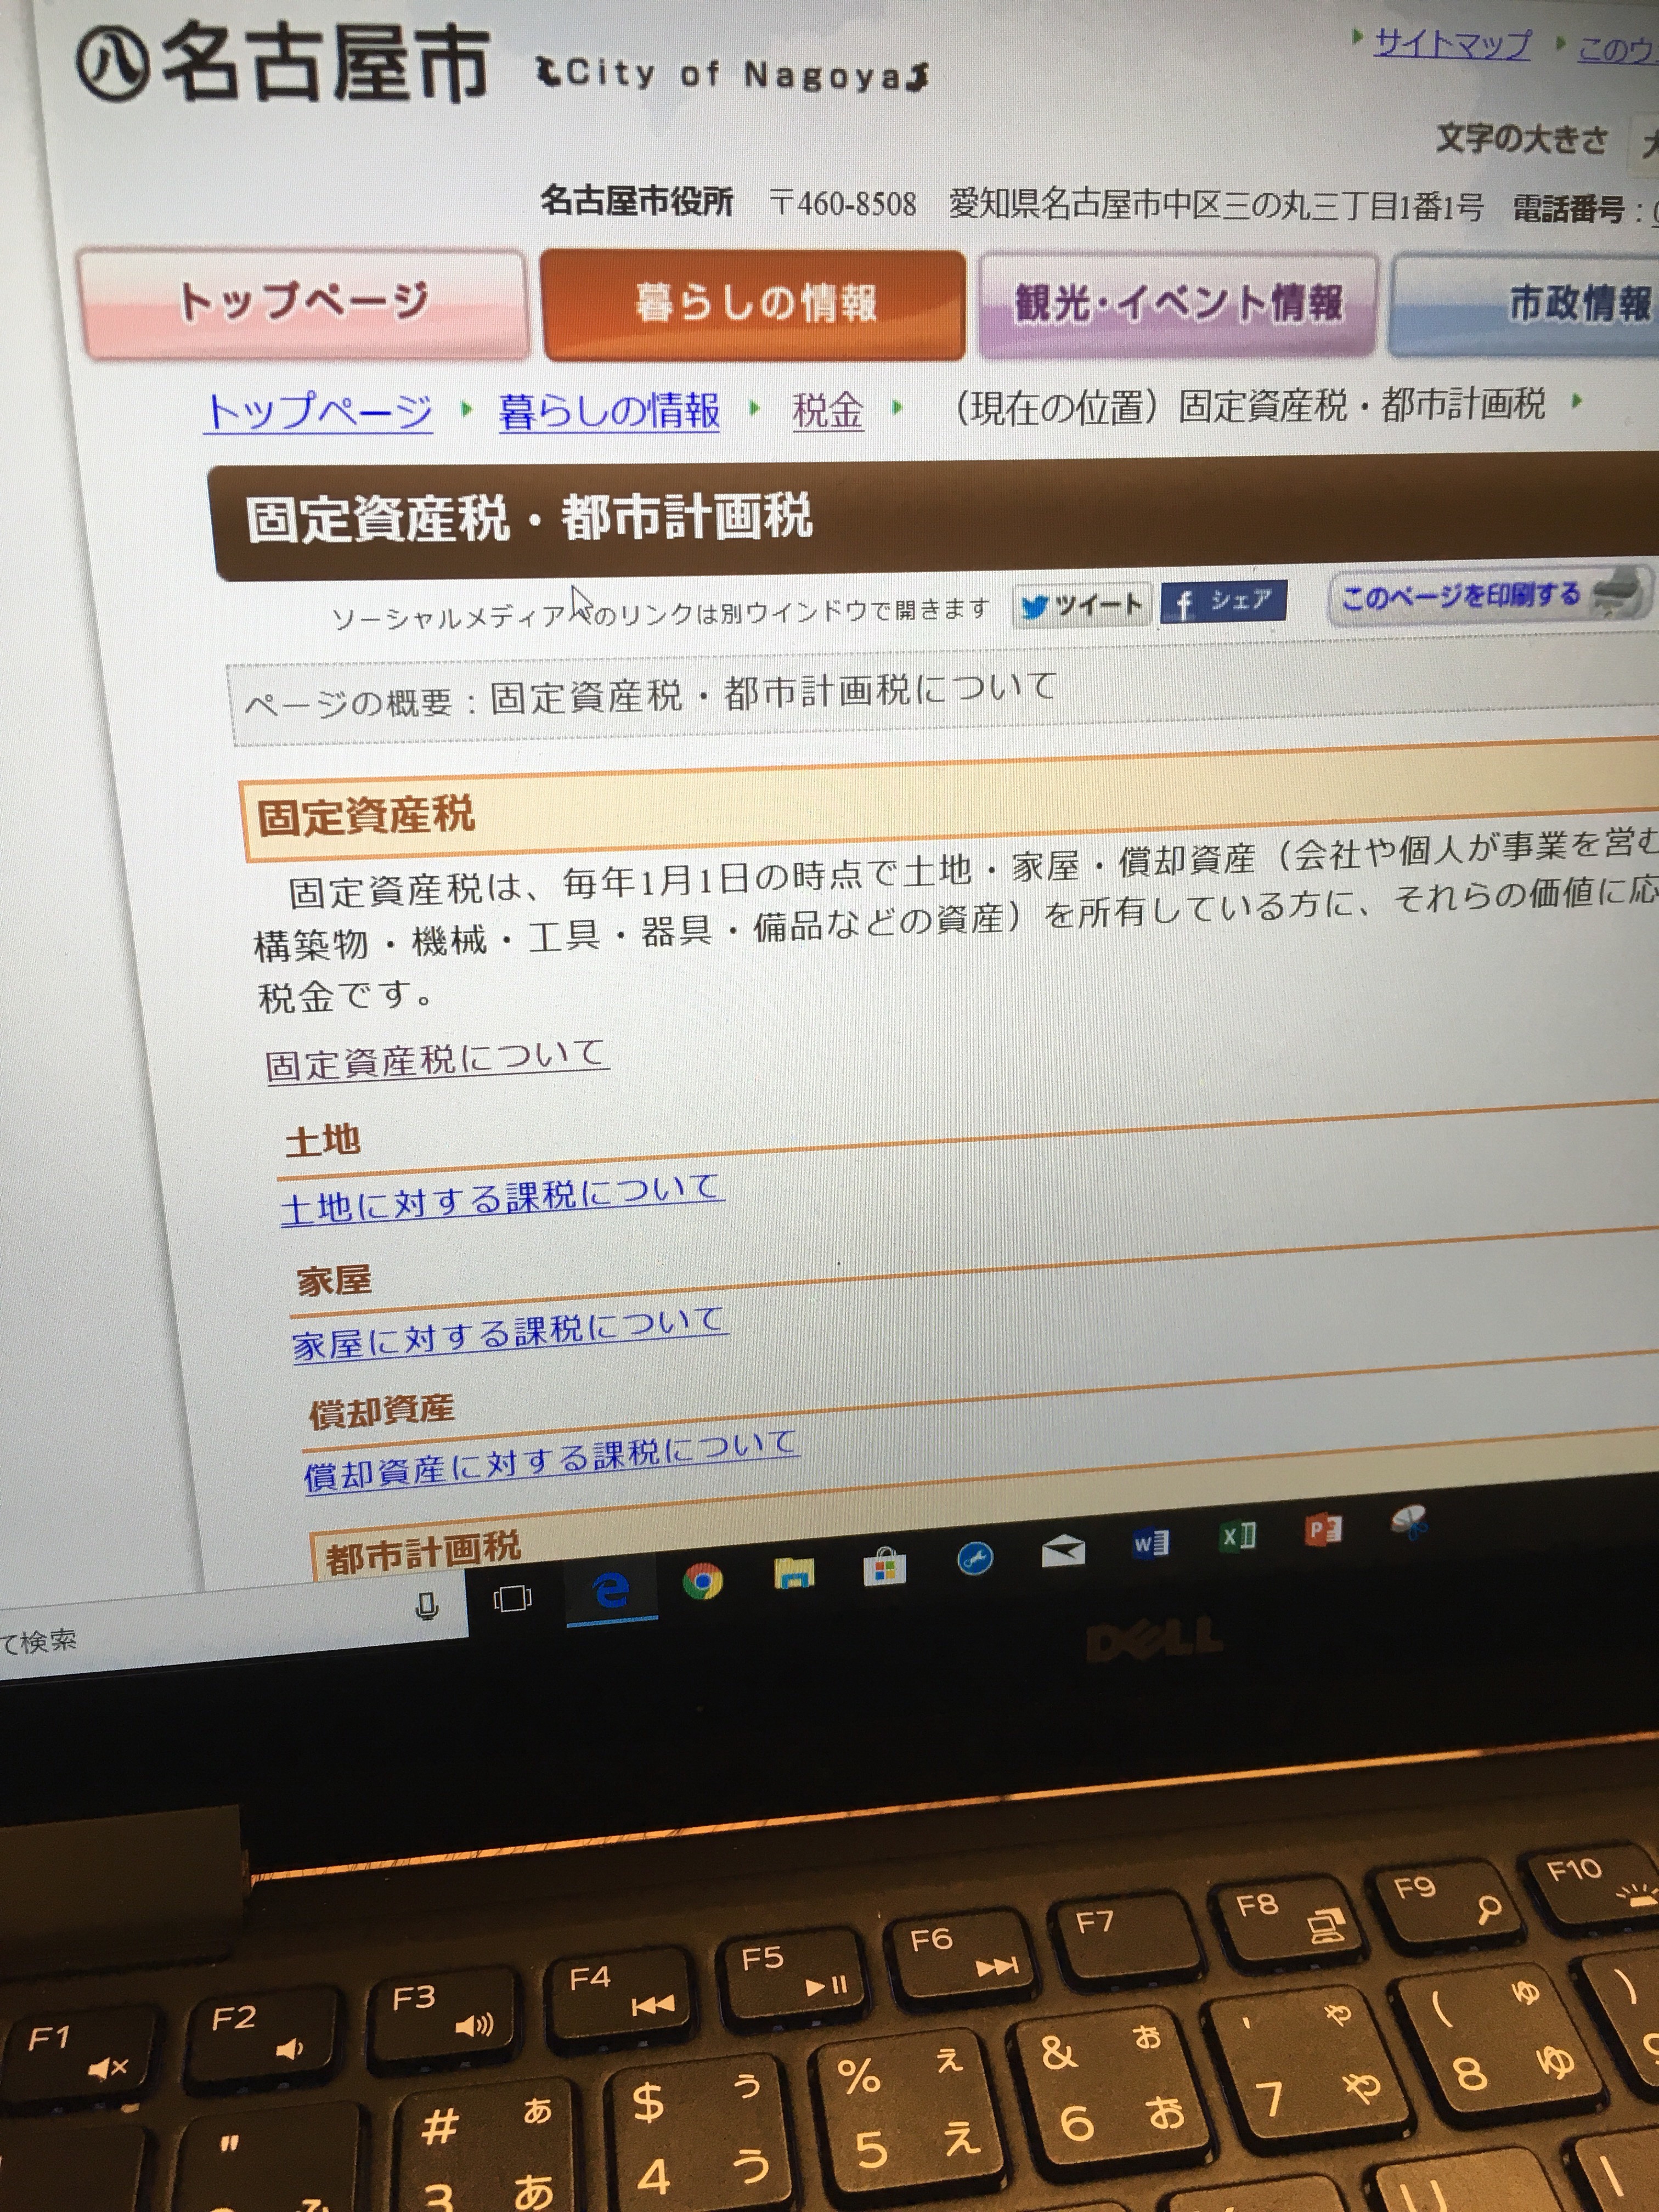Click the 文字の大きさ label
Image resolution: width=1659 pixels, height=2212 pixels.
pyautogui.click(x=1521, y=139)
